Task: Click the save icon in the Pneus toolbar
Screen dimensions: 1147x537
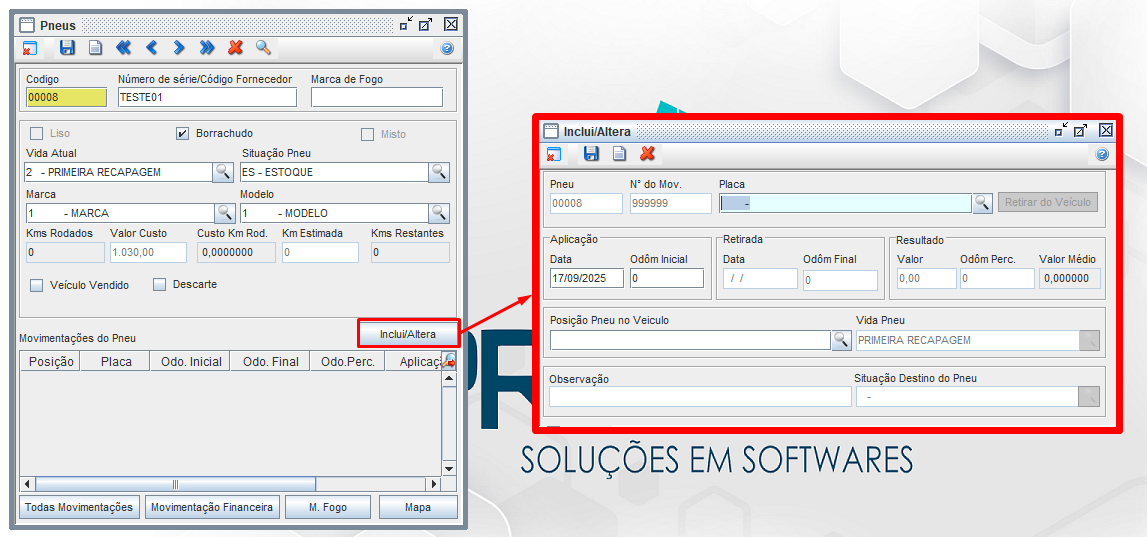Action: pos(67,47)
